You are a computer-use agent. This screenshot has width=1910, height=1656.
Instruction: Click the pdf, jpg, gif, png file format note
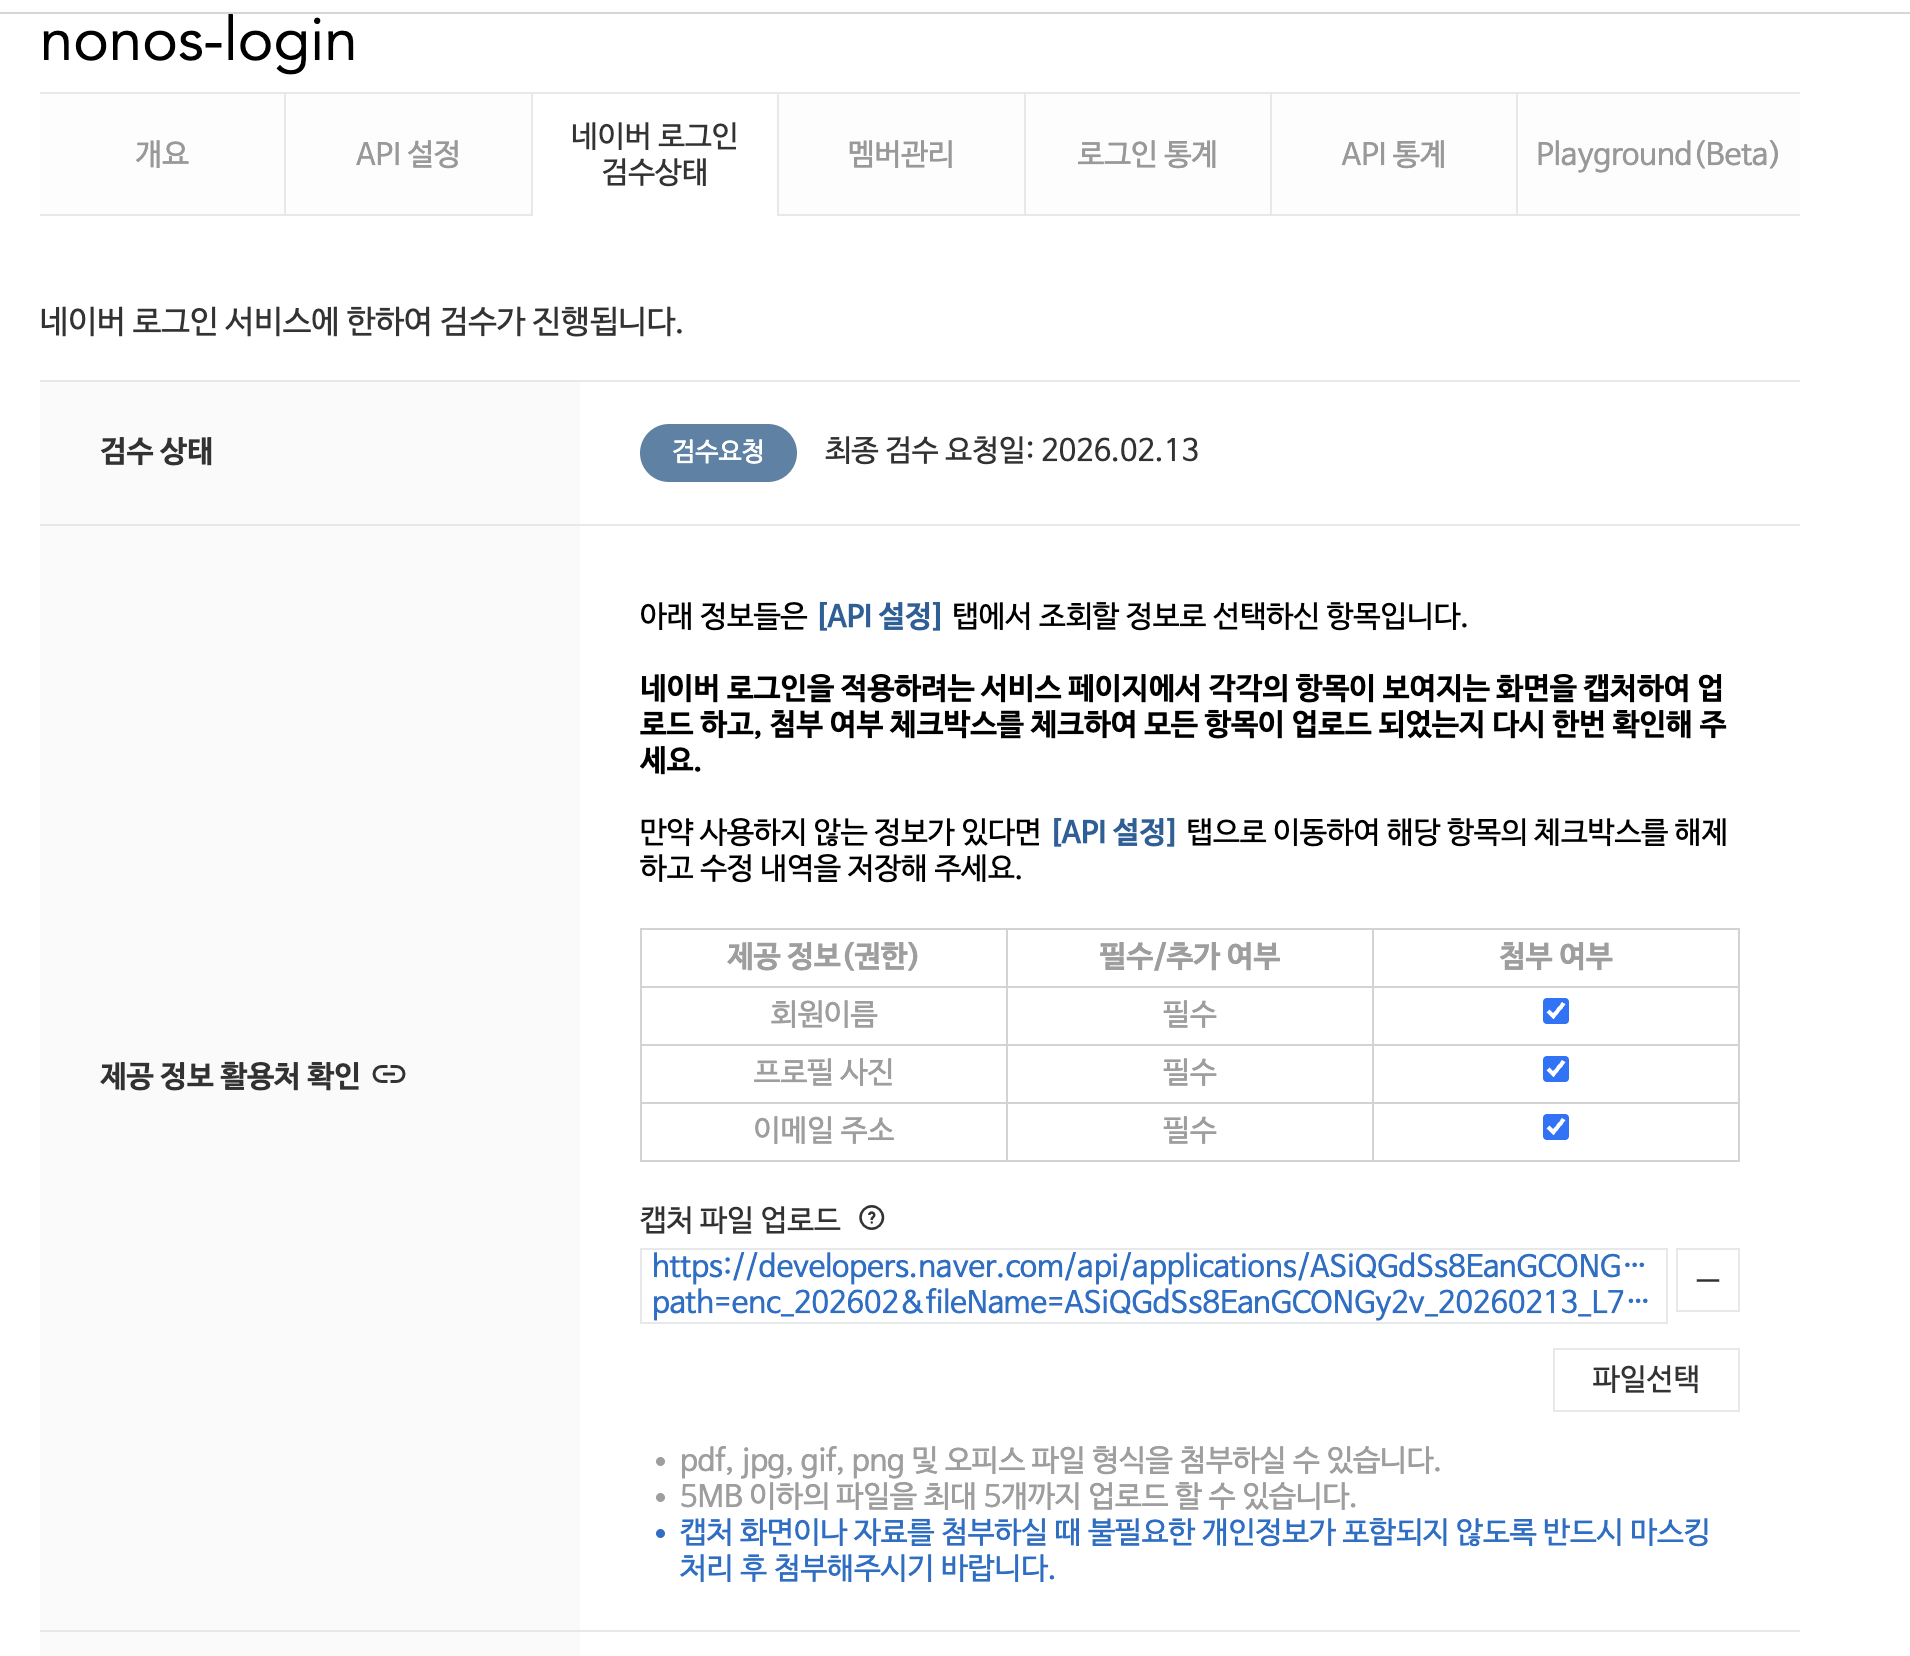pyautogui.click(x=1060, y=1461)
